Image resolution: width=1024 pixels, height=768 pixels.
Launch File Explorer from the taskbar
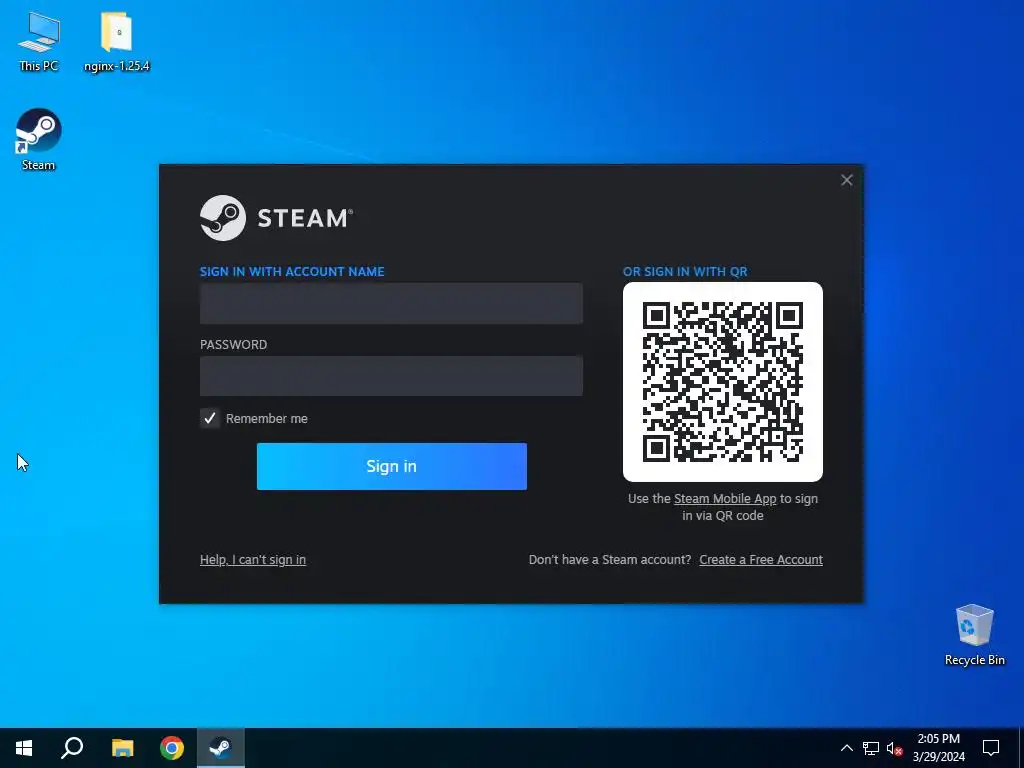click(122, 748)
